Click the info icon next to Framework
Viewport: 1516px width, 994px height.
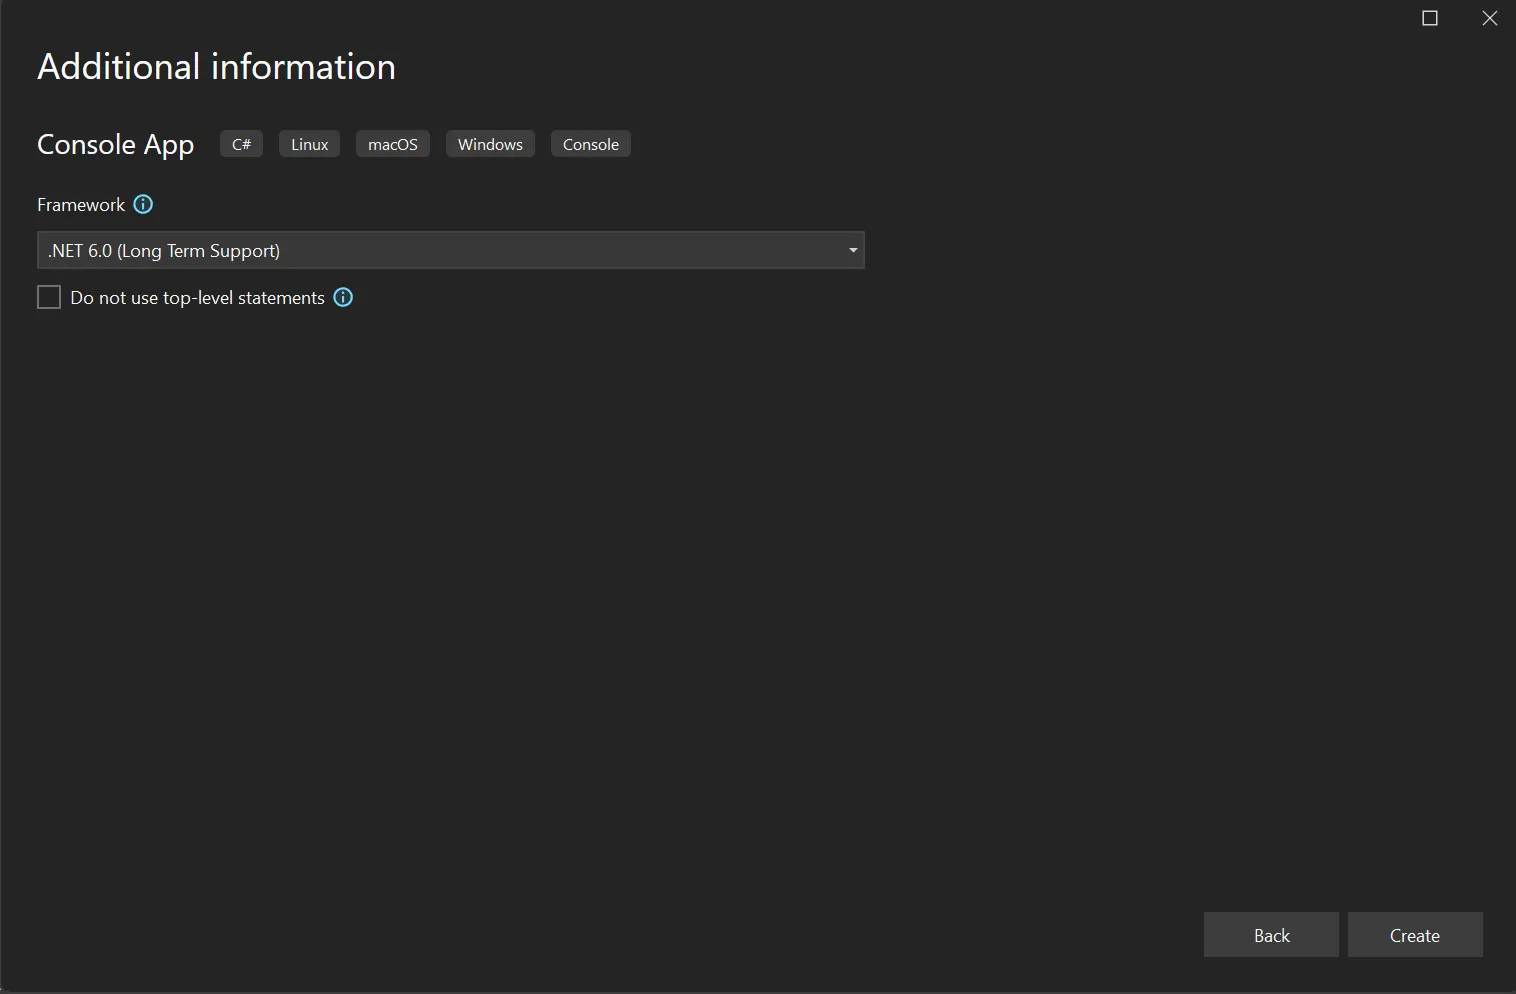[x=143, y=204]
